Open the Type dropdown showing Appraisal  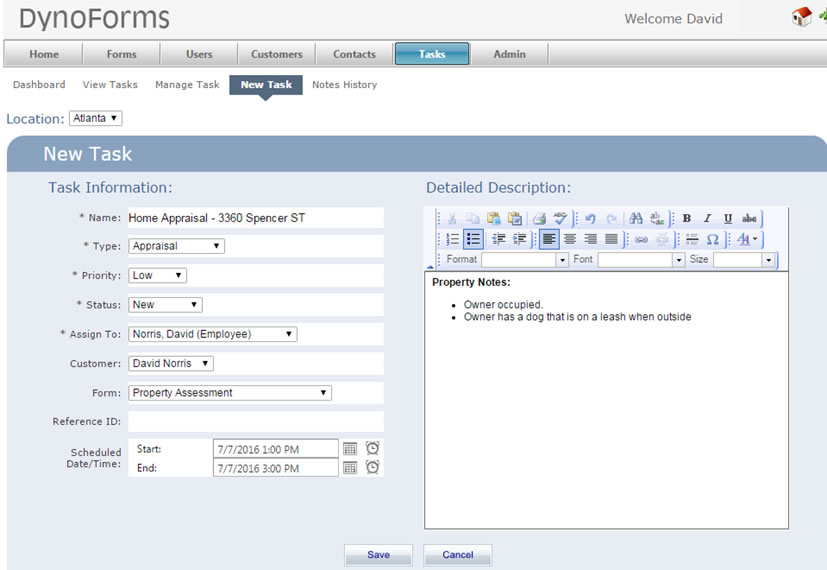(x=176, y=246)
